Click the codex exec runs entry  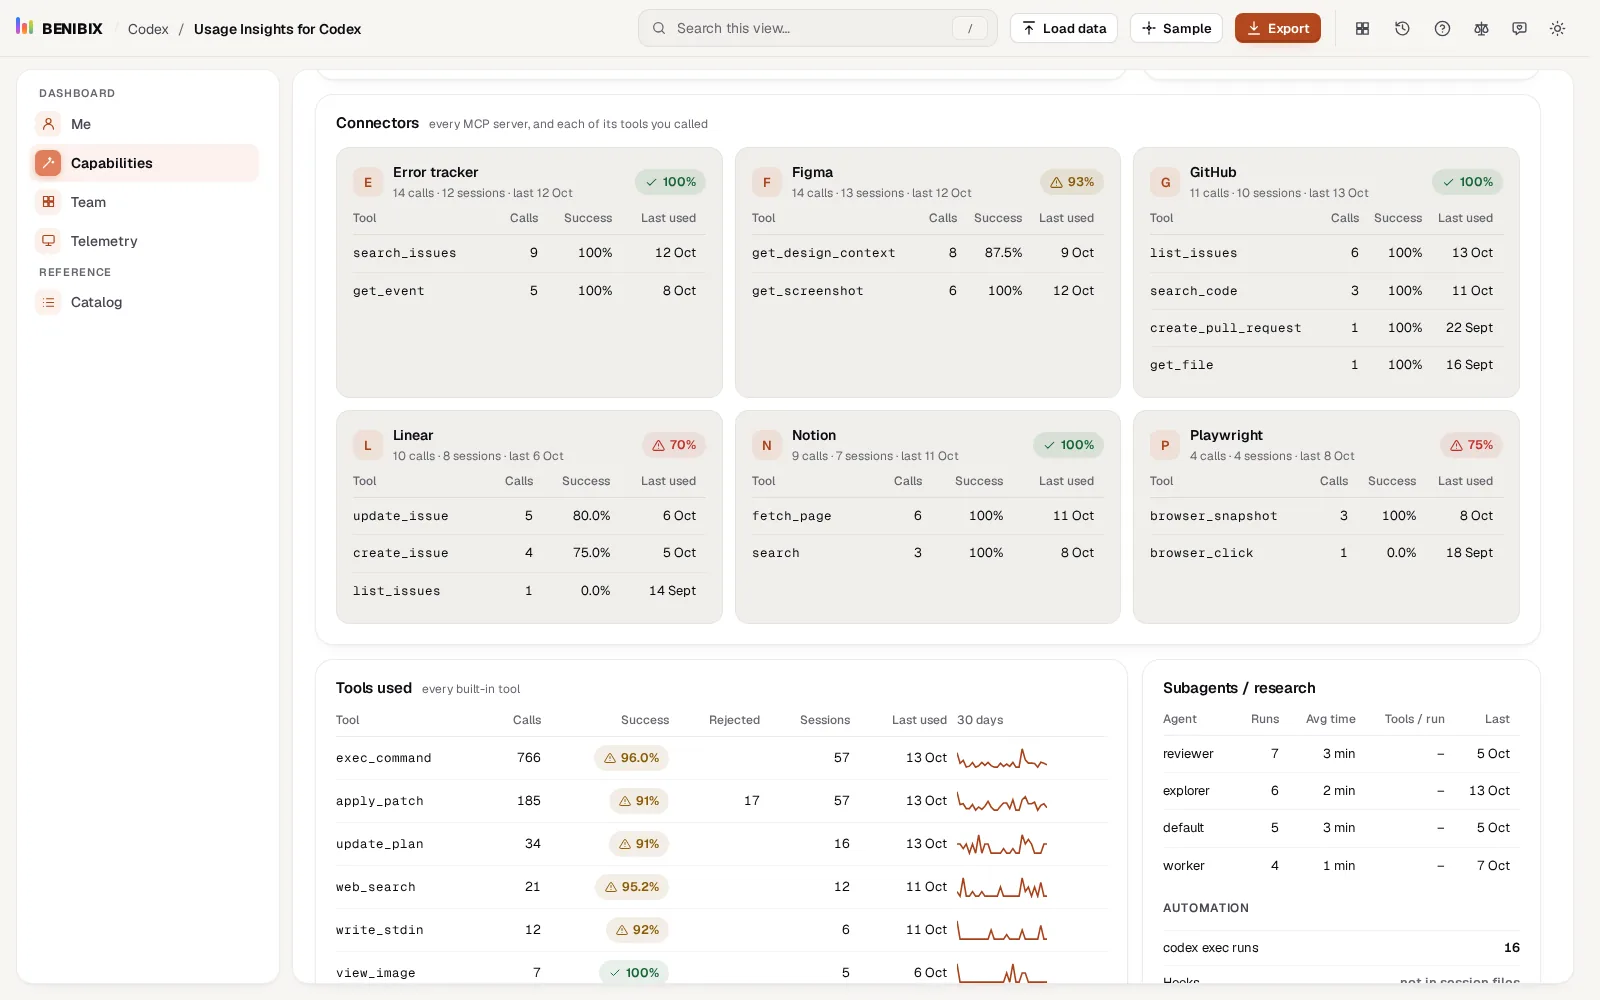coord(1341,948)
